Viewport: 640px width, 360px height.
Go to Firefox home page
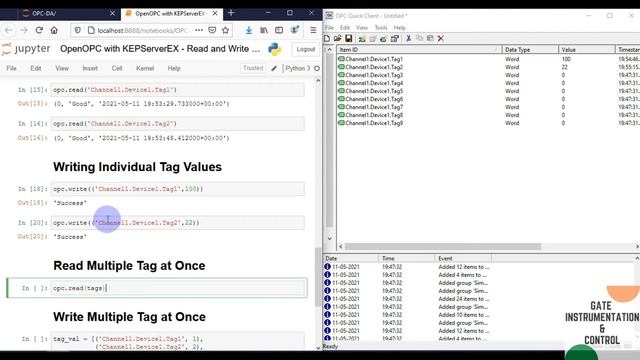coord(54,30)
